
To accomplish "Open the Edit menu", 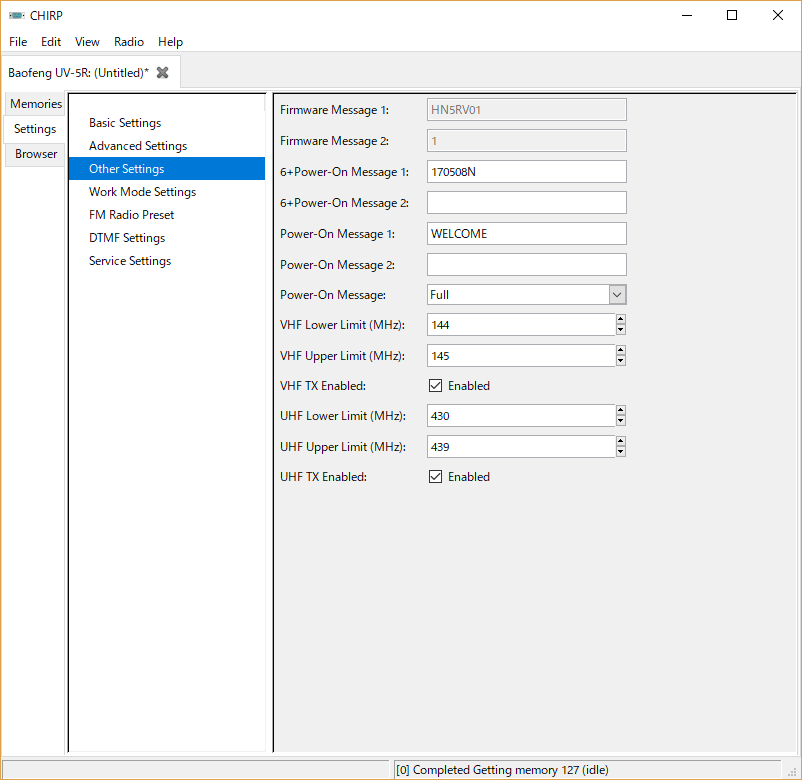I will click(x=51, y=42).
